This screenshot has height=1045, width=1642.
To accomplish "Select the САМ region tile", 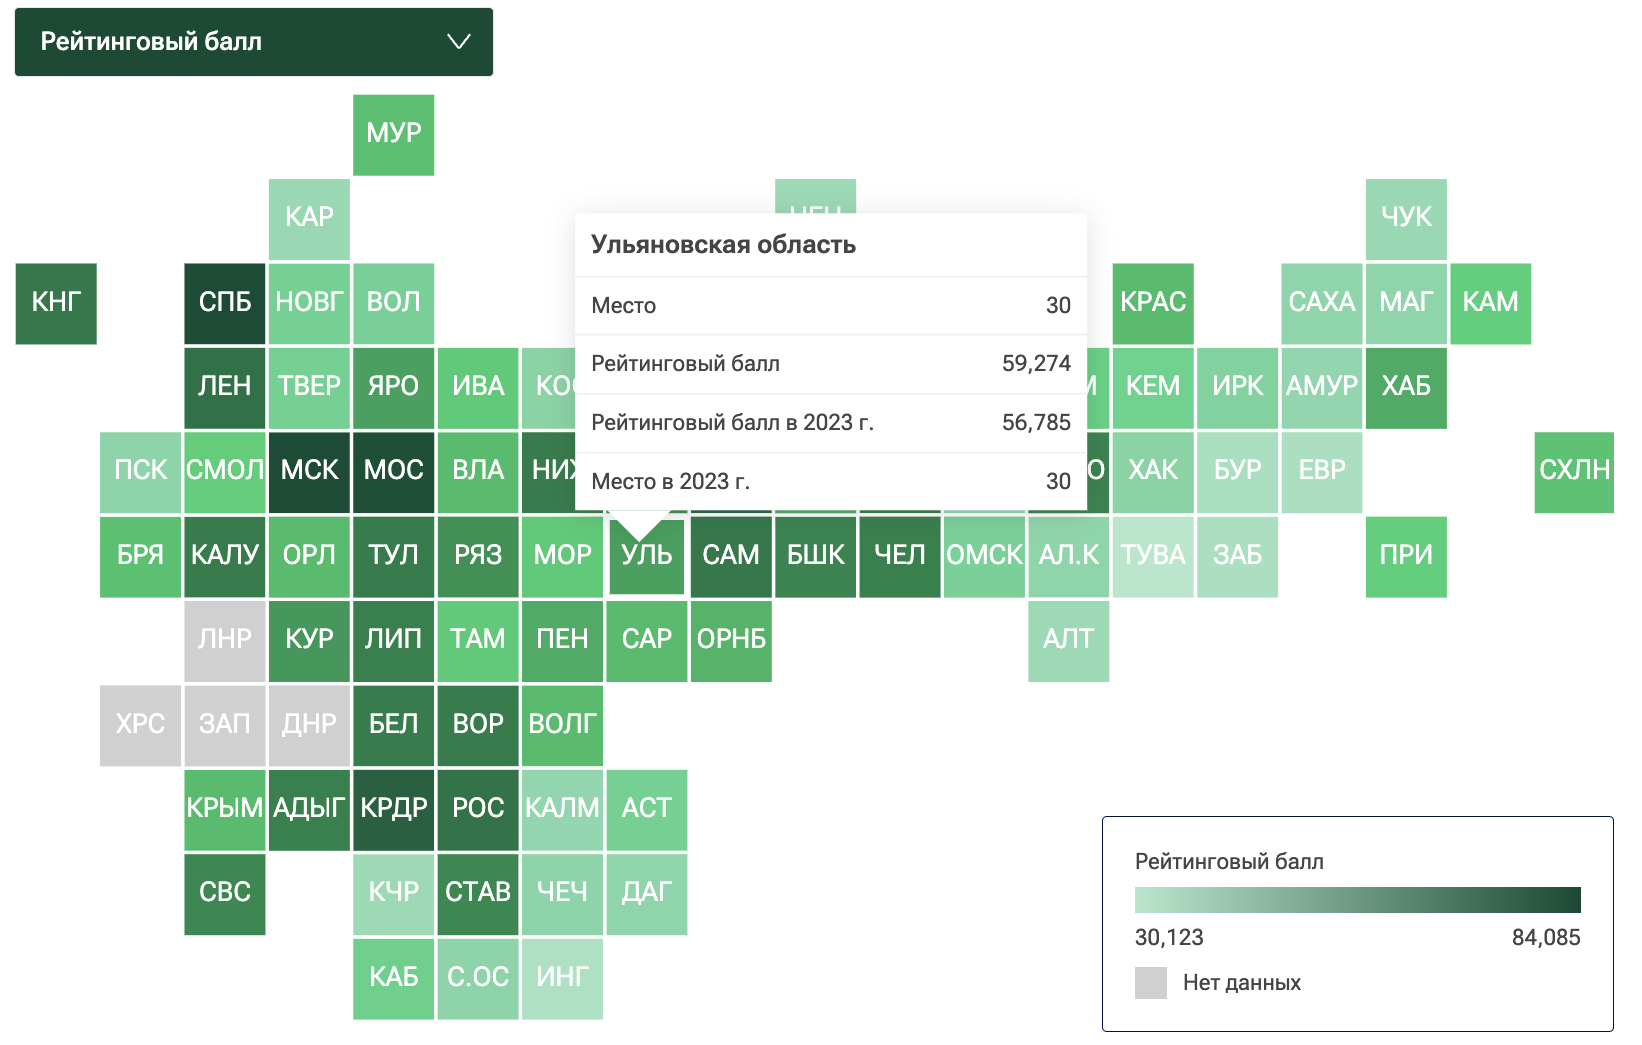I will 731,557.
